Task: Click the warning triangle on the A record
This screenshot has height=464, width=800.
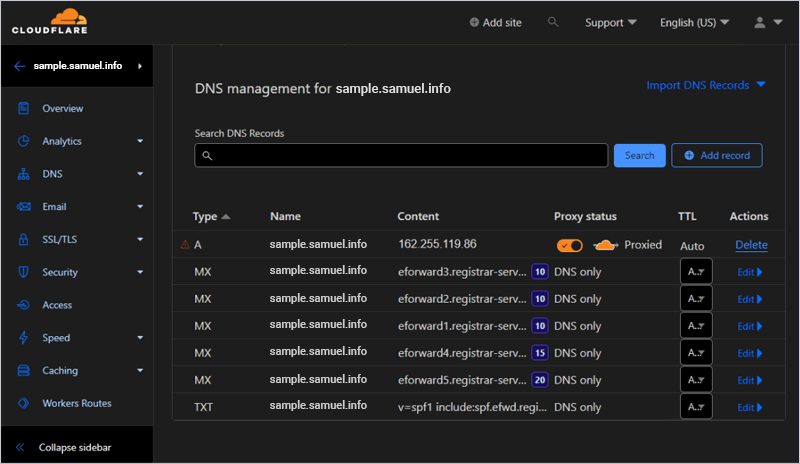Action: (x=185, y=245)
